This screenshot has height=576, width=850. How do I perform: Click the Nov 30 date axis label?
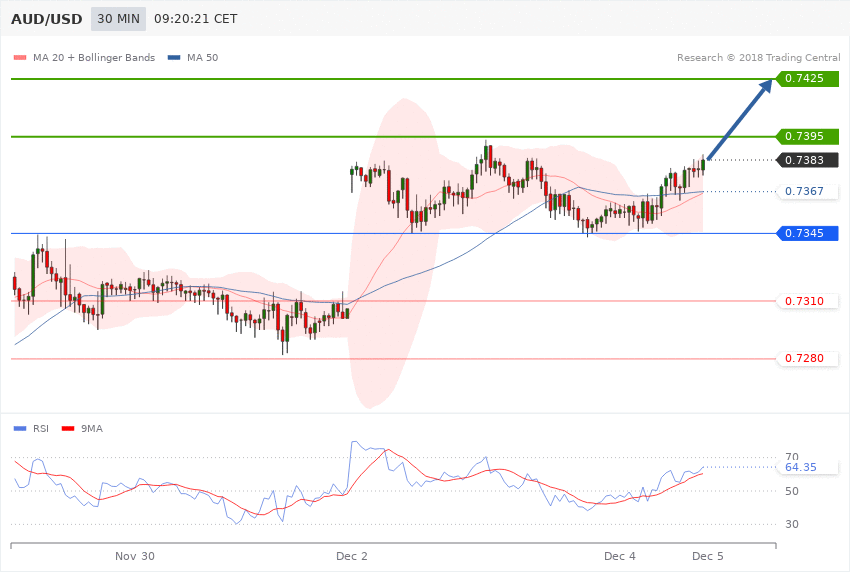click(135, 556)
